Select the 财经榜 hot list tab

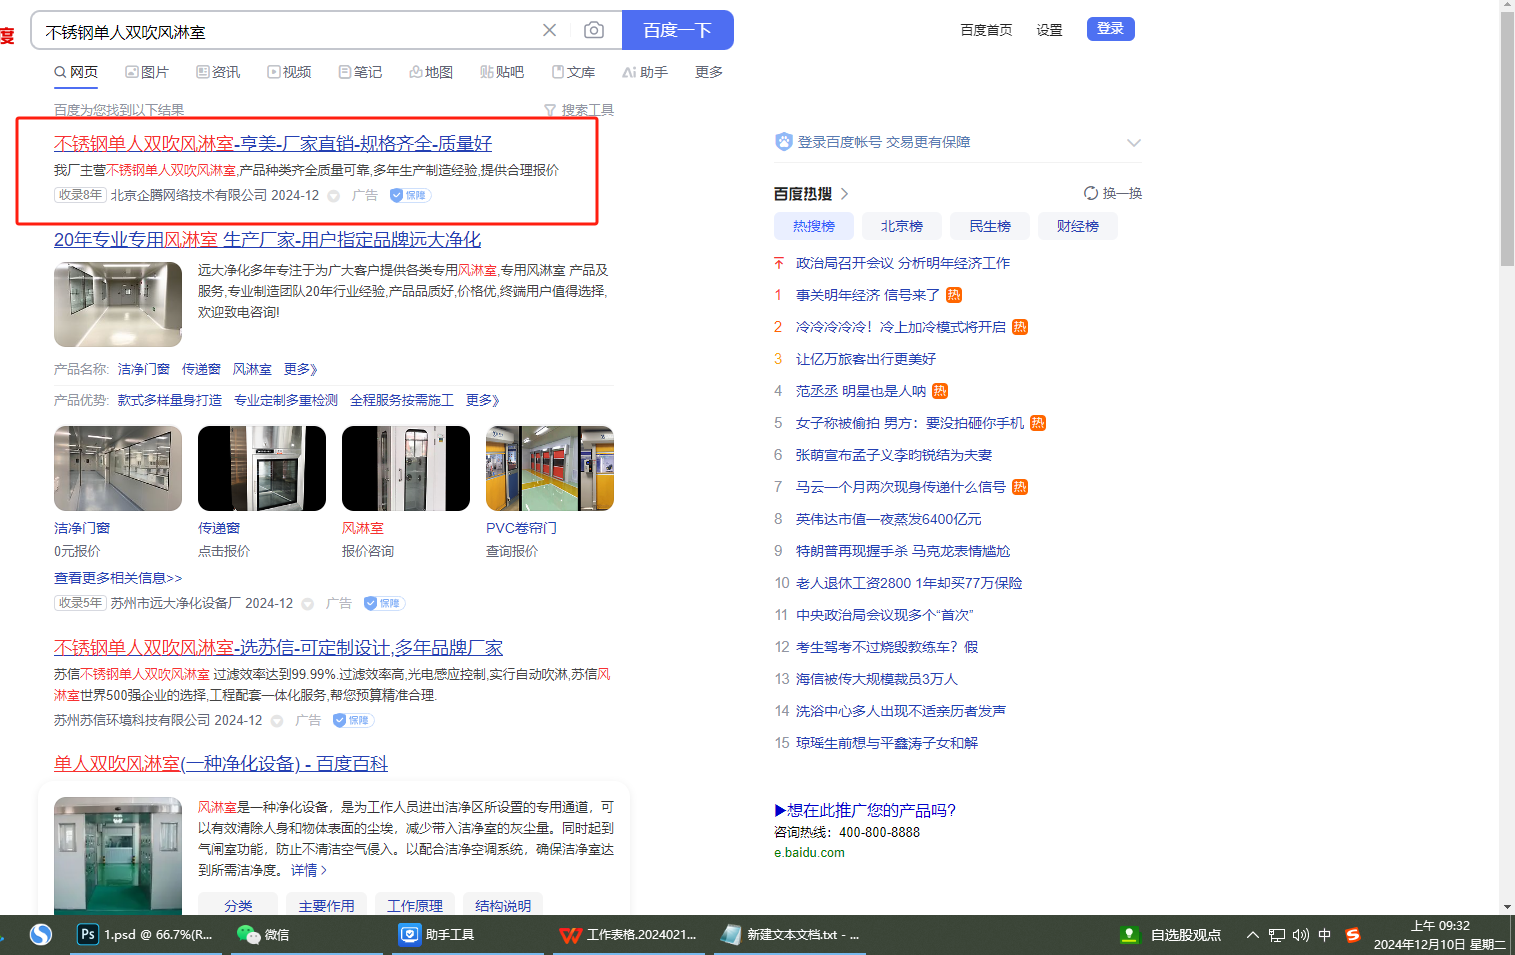pyautogui.click(x=1077, y=226)
